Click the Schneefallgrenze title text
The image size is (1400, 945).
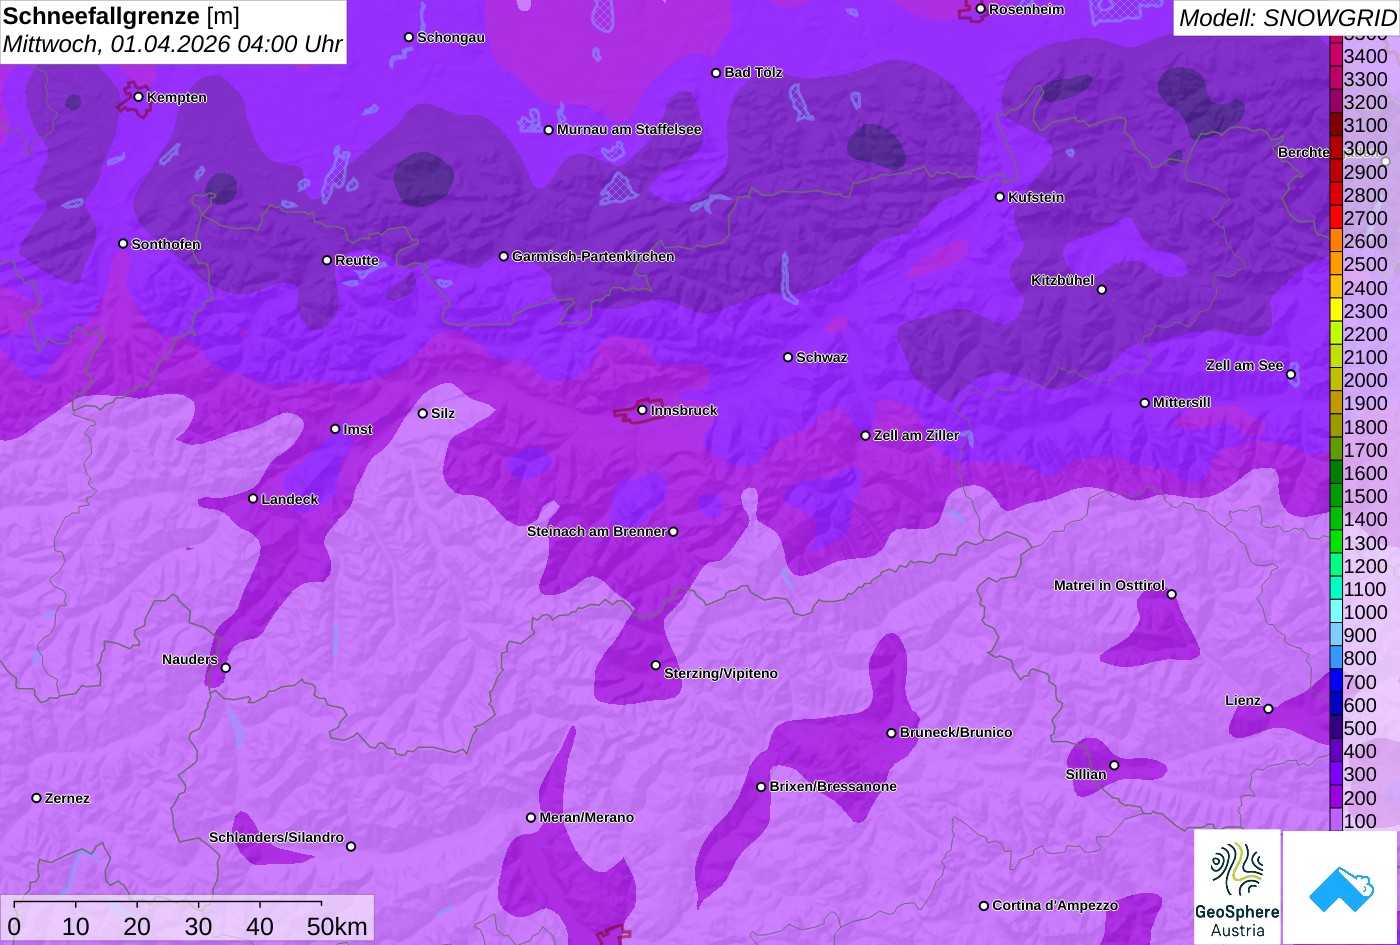click(101, 16)
